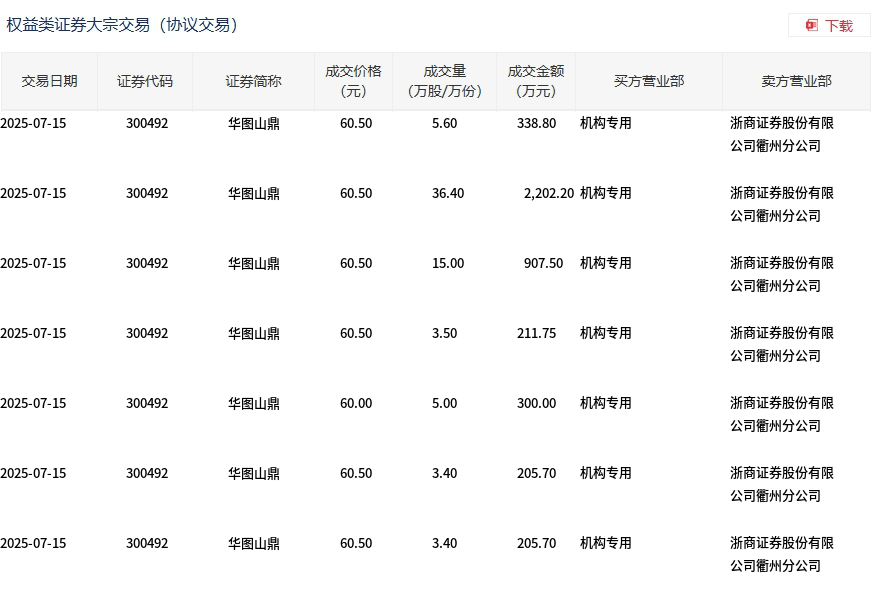
Task: Click the 60.00 price cell
Action: 356,403
